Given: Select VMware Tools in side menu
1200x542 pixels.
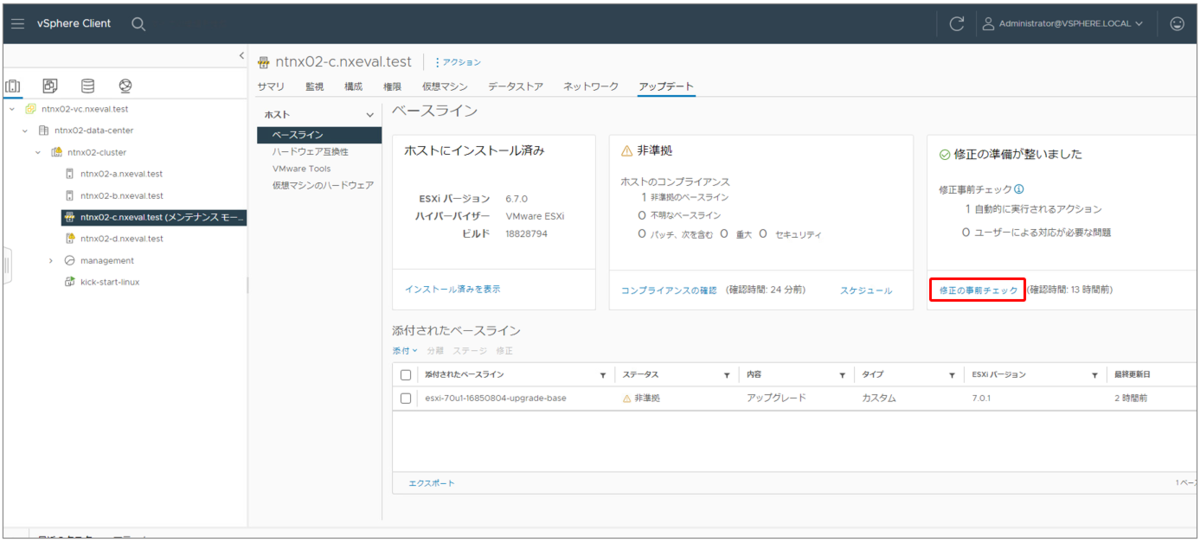Looking at the screenshot, I should 301,168.
